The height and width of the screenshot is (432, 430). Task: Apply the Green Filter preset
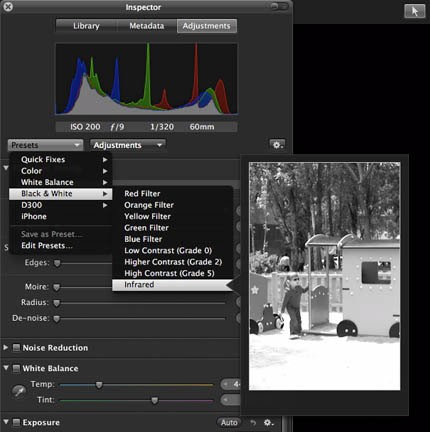pyautogui.click(x=172, y=228)
